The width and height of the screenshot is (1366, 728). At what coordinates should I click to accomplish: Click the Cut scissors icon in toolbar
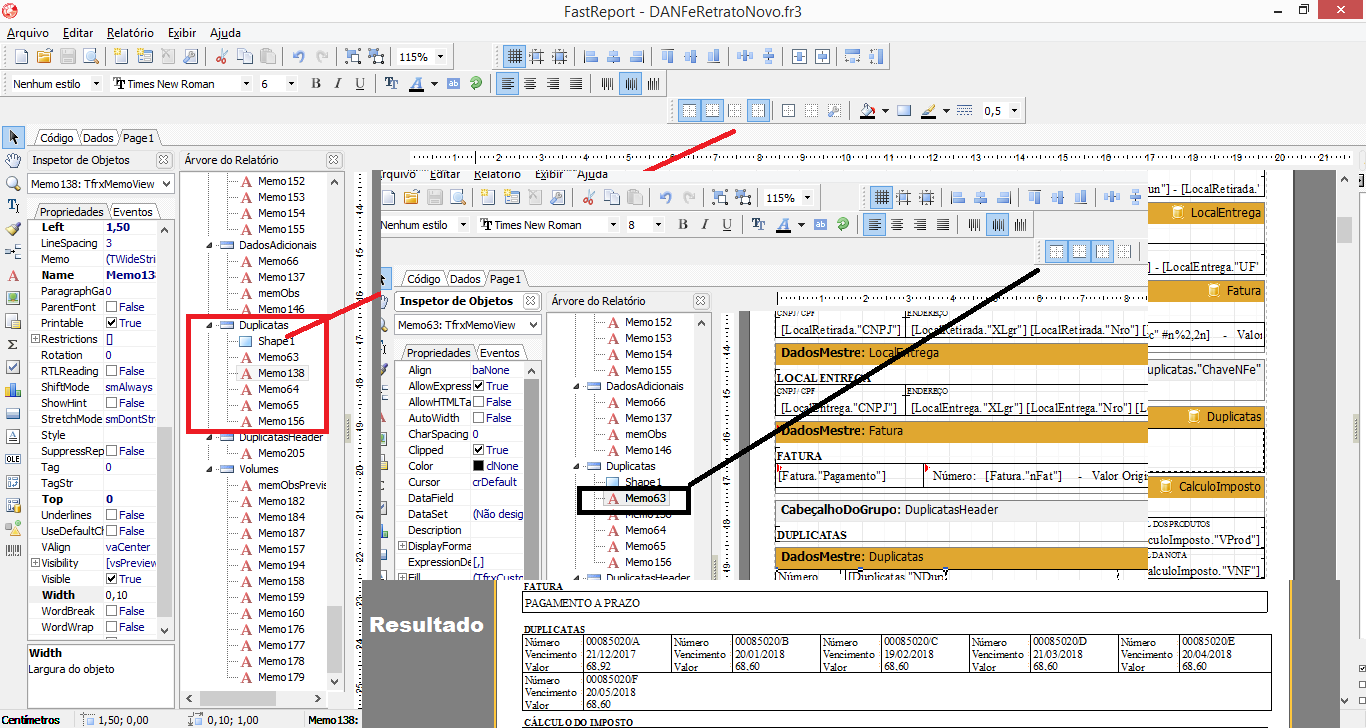click(221, 57)
